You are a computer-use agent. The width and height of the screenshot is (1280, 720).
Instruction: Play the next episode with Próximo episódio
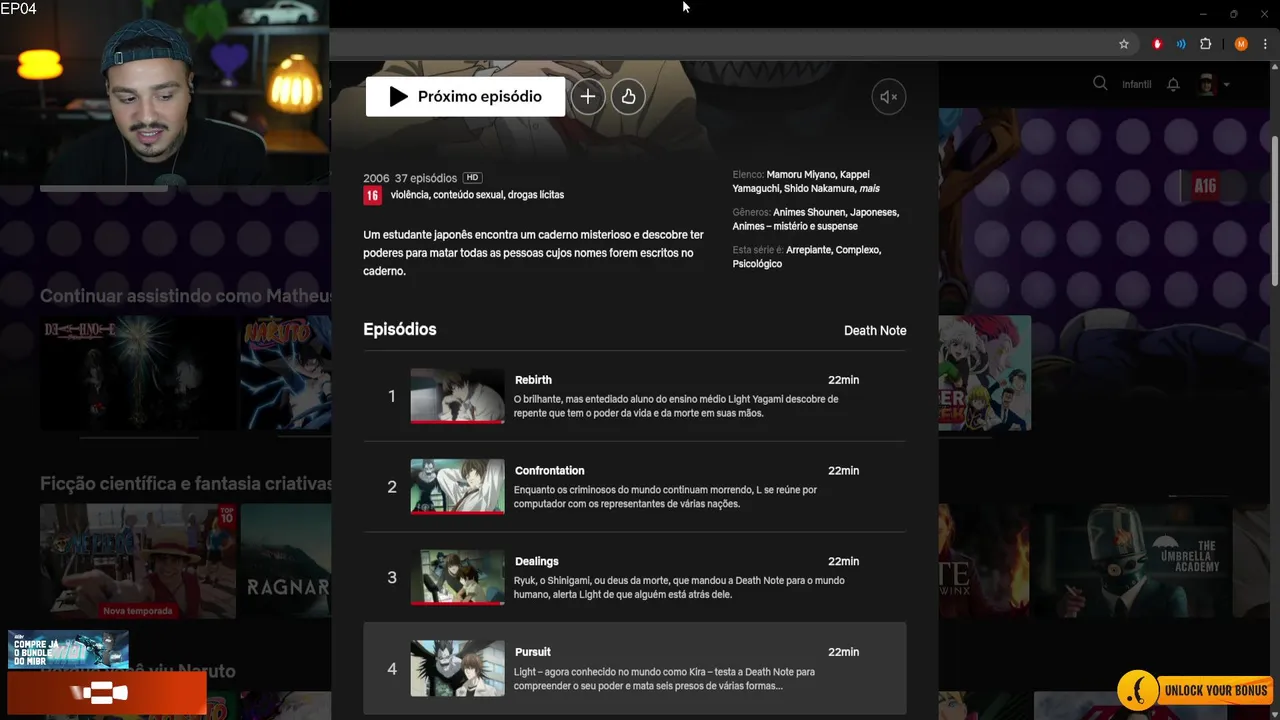[x=465, y=97]
